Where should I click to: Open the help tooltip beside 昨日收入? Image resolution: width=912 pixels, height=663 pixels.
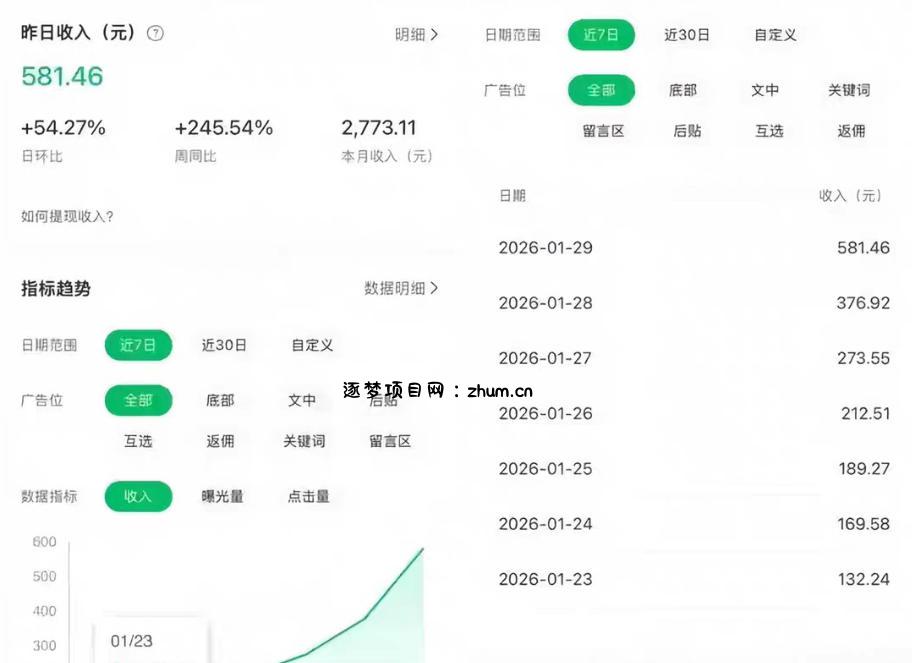click(x=155, y=33)
